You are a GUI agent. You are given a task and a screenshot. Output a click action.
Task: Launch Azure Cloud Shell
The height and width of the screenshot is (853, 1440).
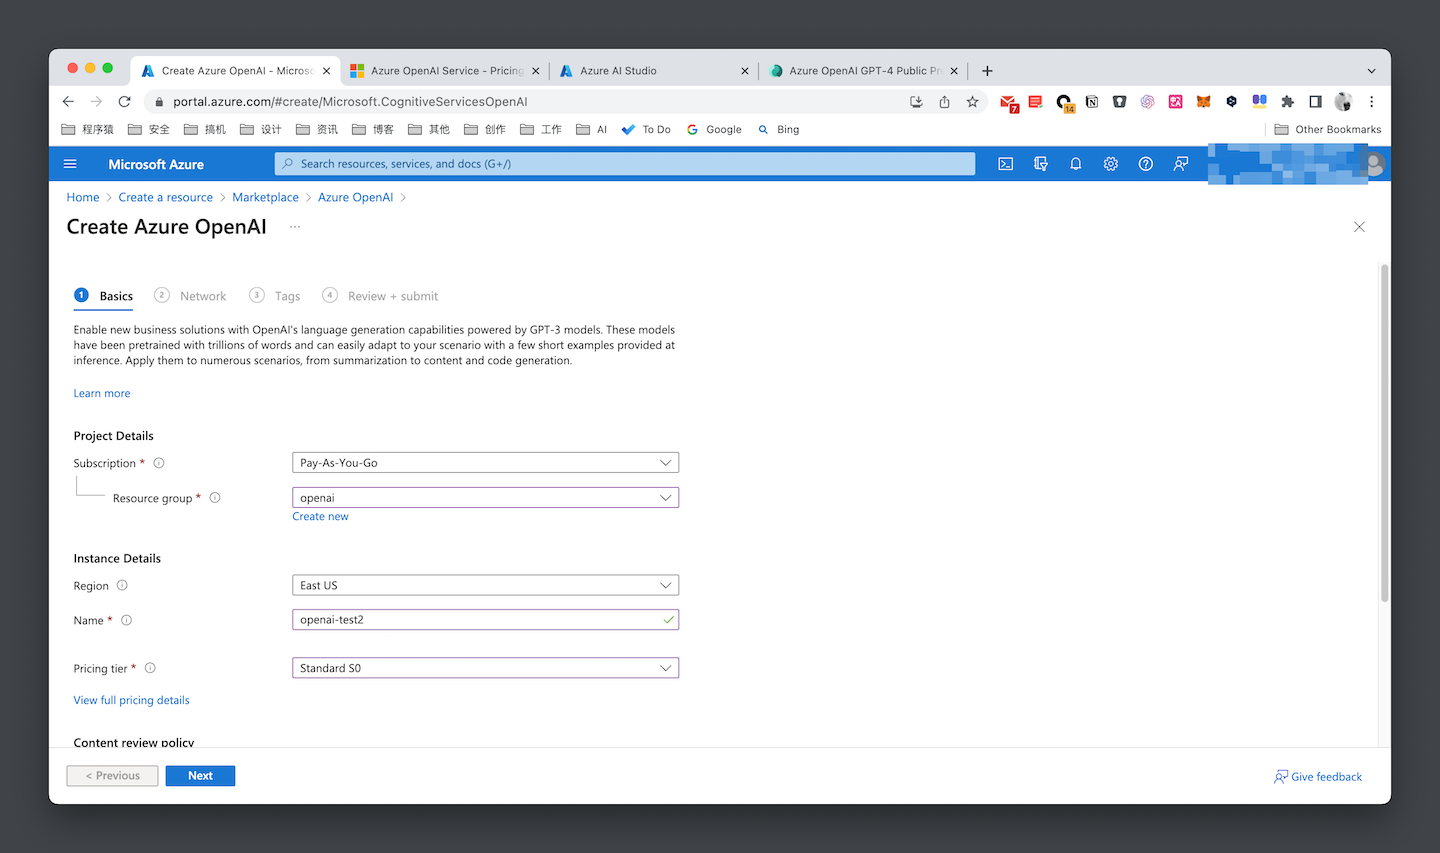click(1006, 164)
